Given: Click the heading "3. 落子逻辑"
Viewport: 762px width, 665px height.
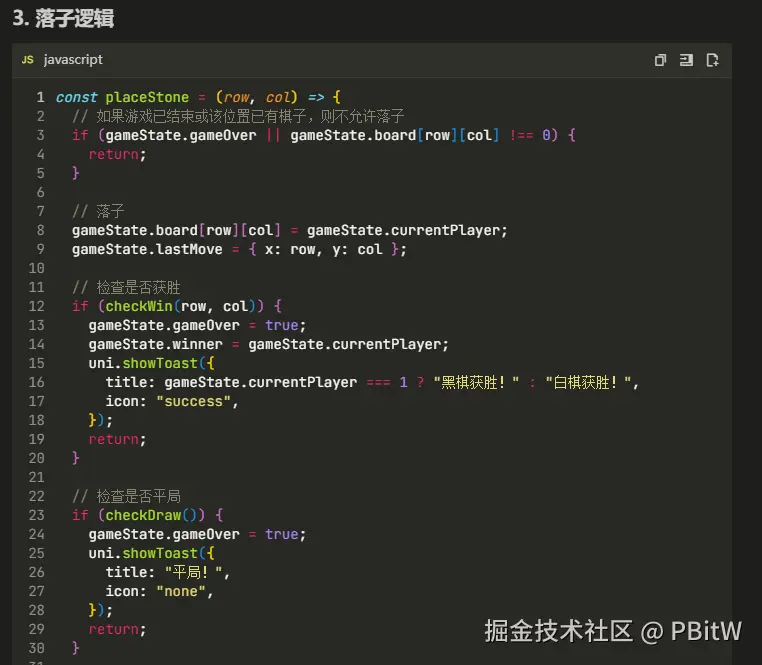Looking at the screenshot, I should (x=63, y=18).
